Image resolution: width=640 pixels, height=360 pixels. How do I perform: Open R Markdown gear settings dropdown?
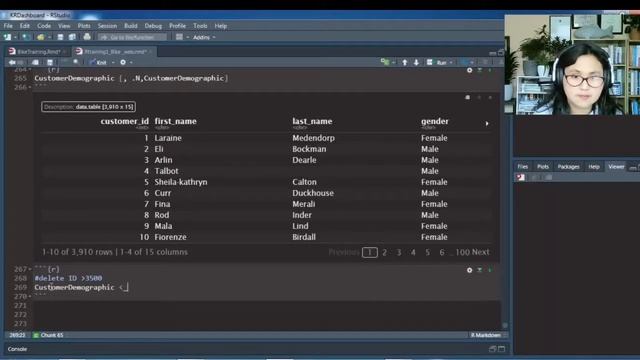click(x=123, y=62)
